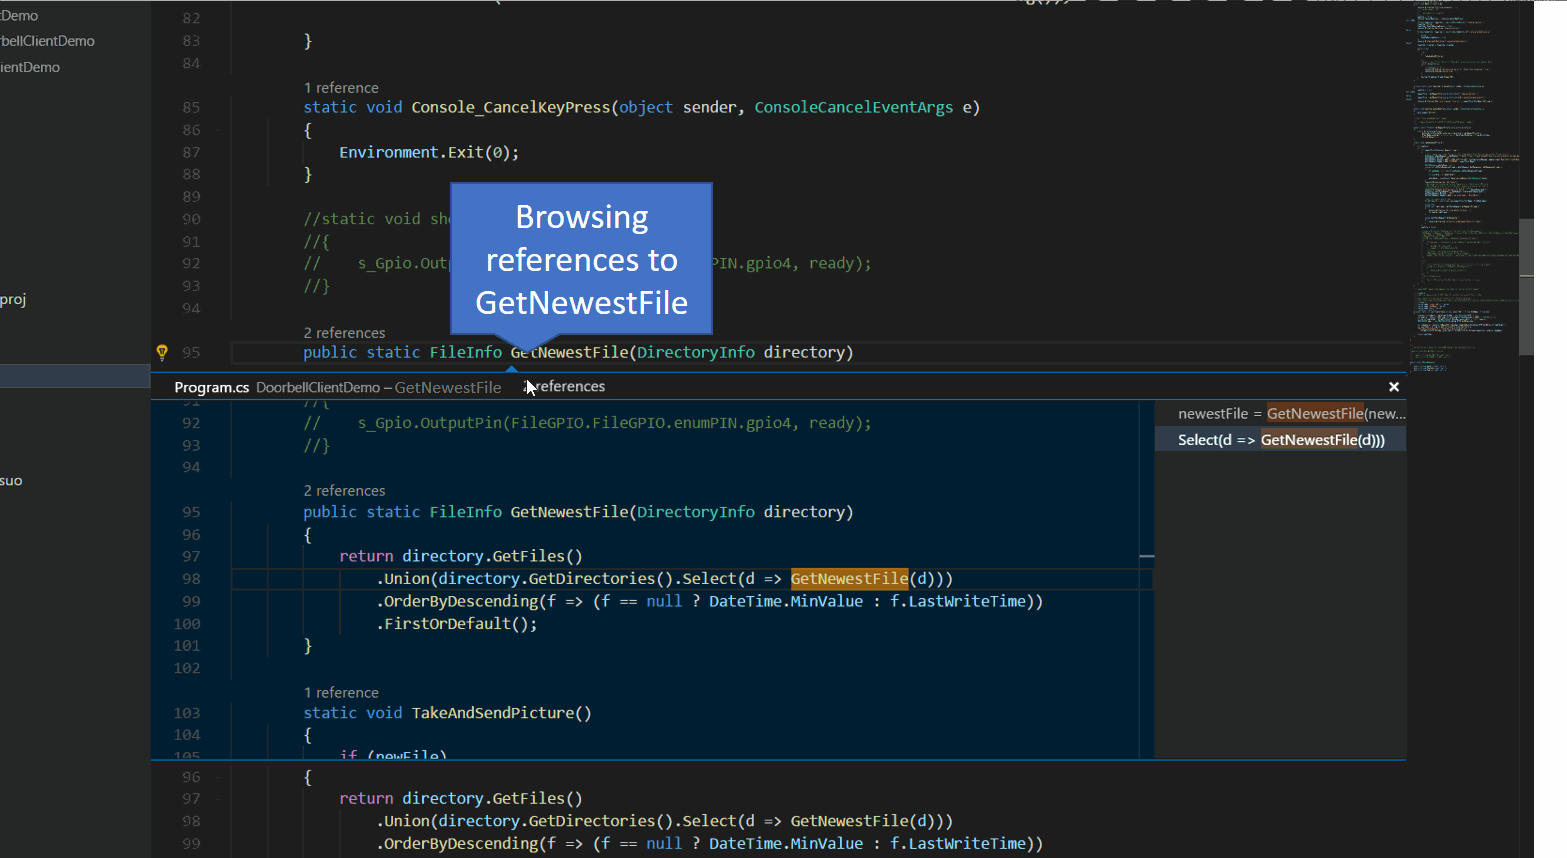
Task: Click the "Browsing references to GetNewestFile" callout
Action: coord(581,258)
